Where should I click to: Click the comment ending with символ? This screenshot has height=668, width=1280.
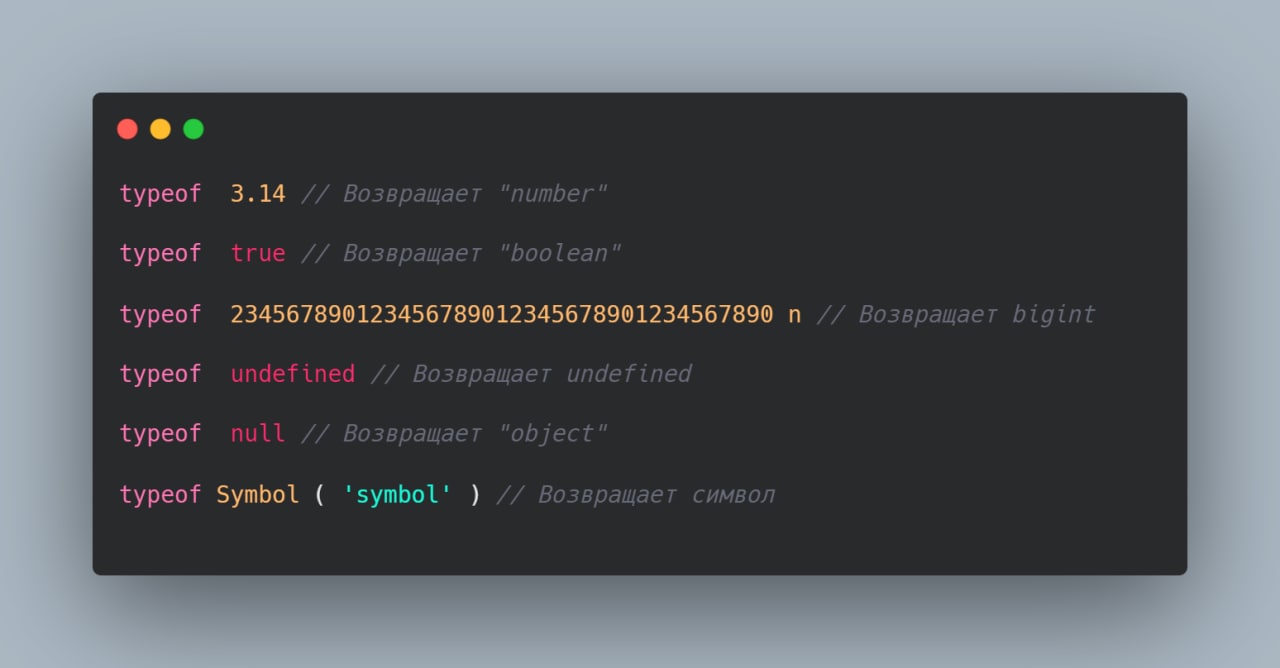[636, 494]
